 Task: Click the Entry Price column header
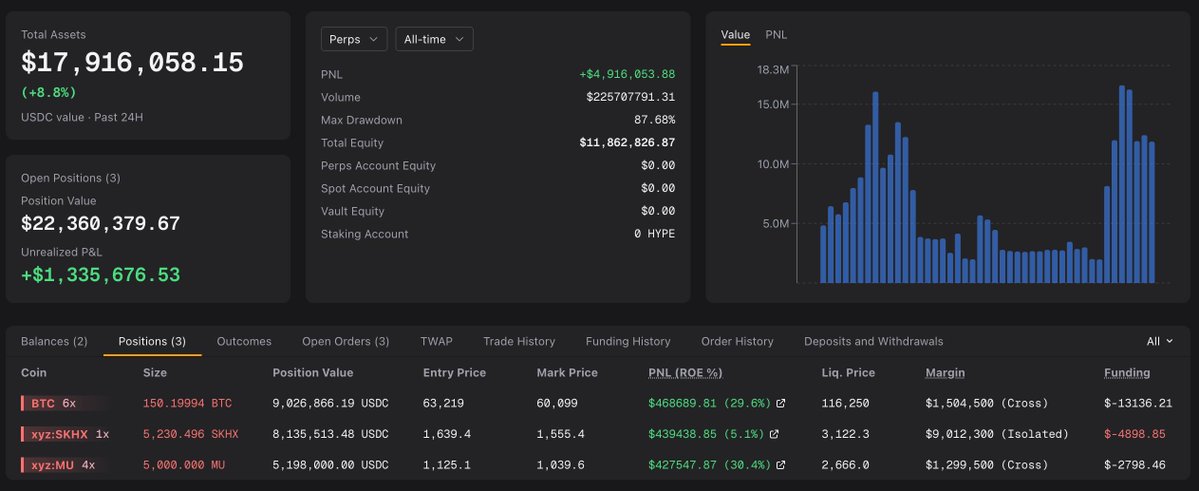click(454, 372)
